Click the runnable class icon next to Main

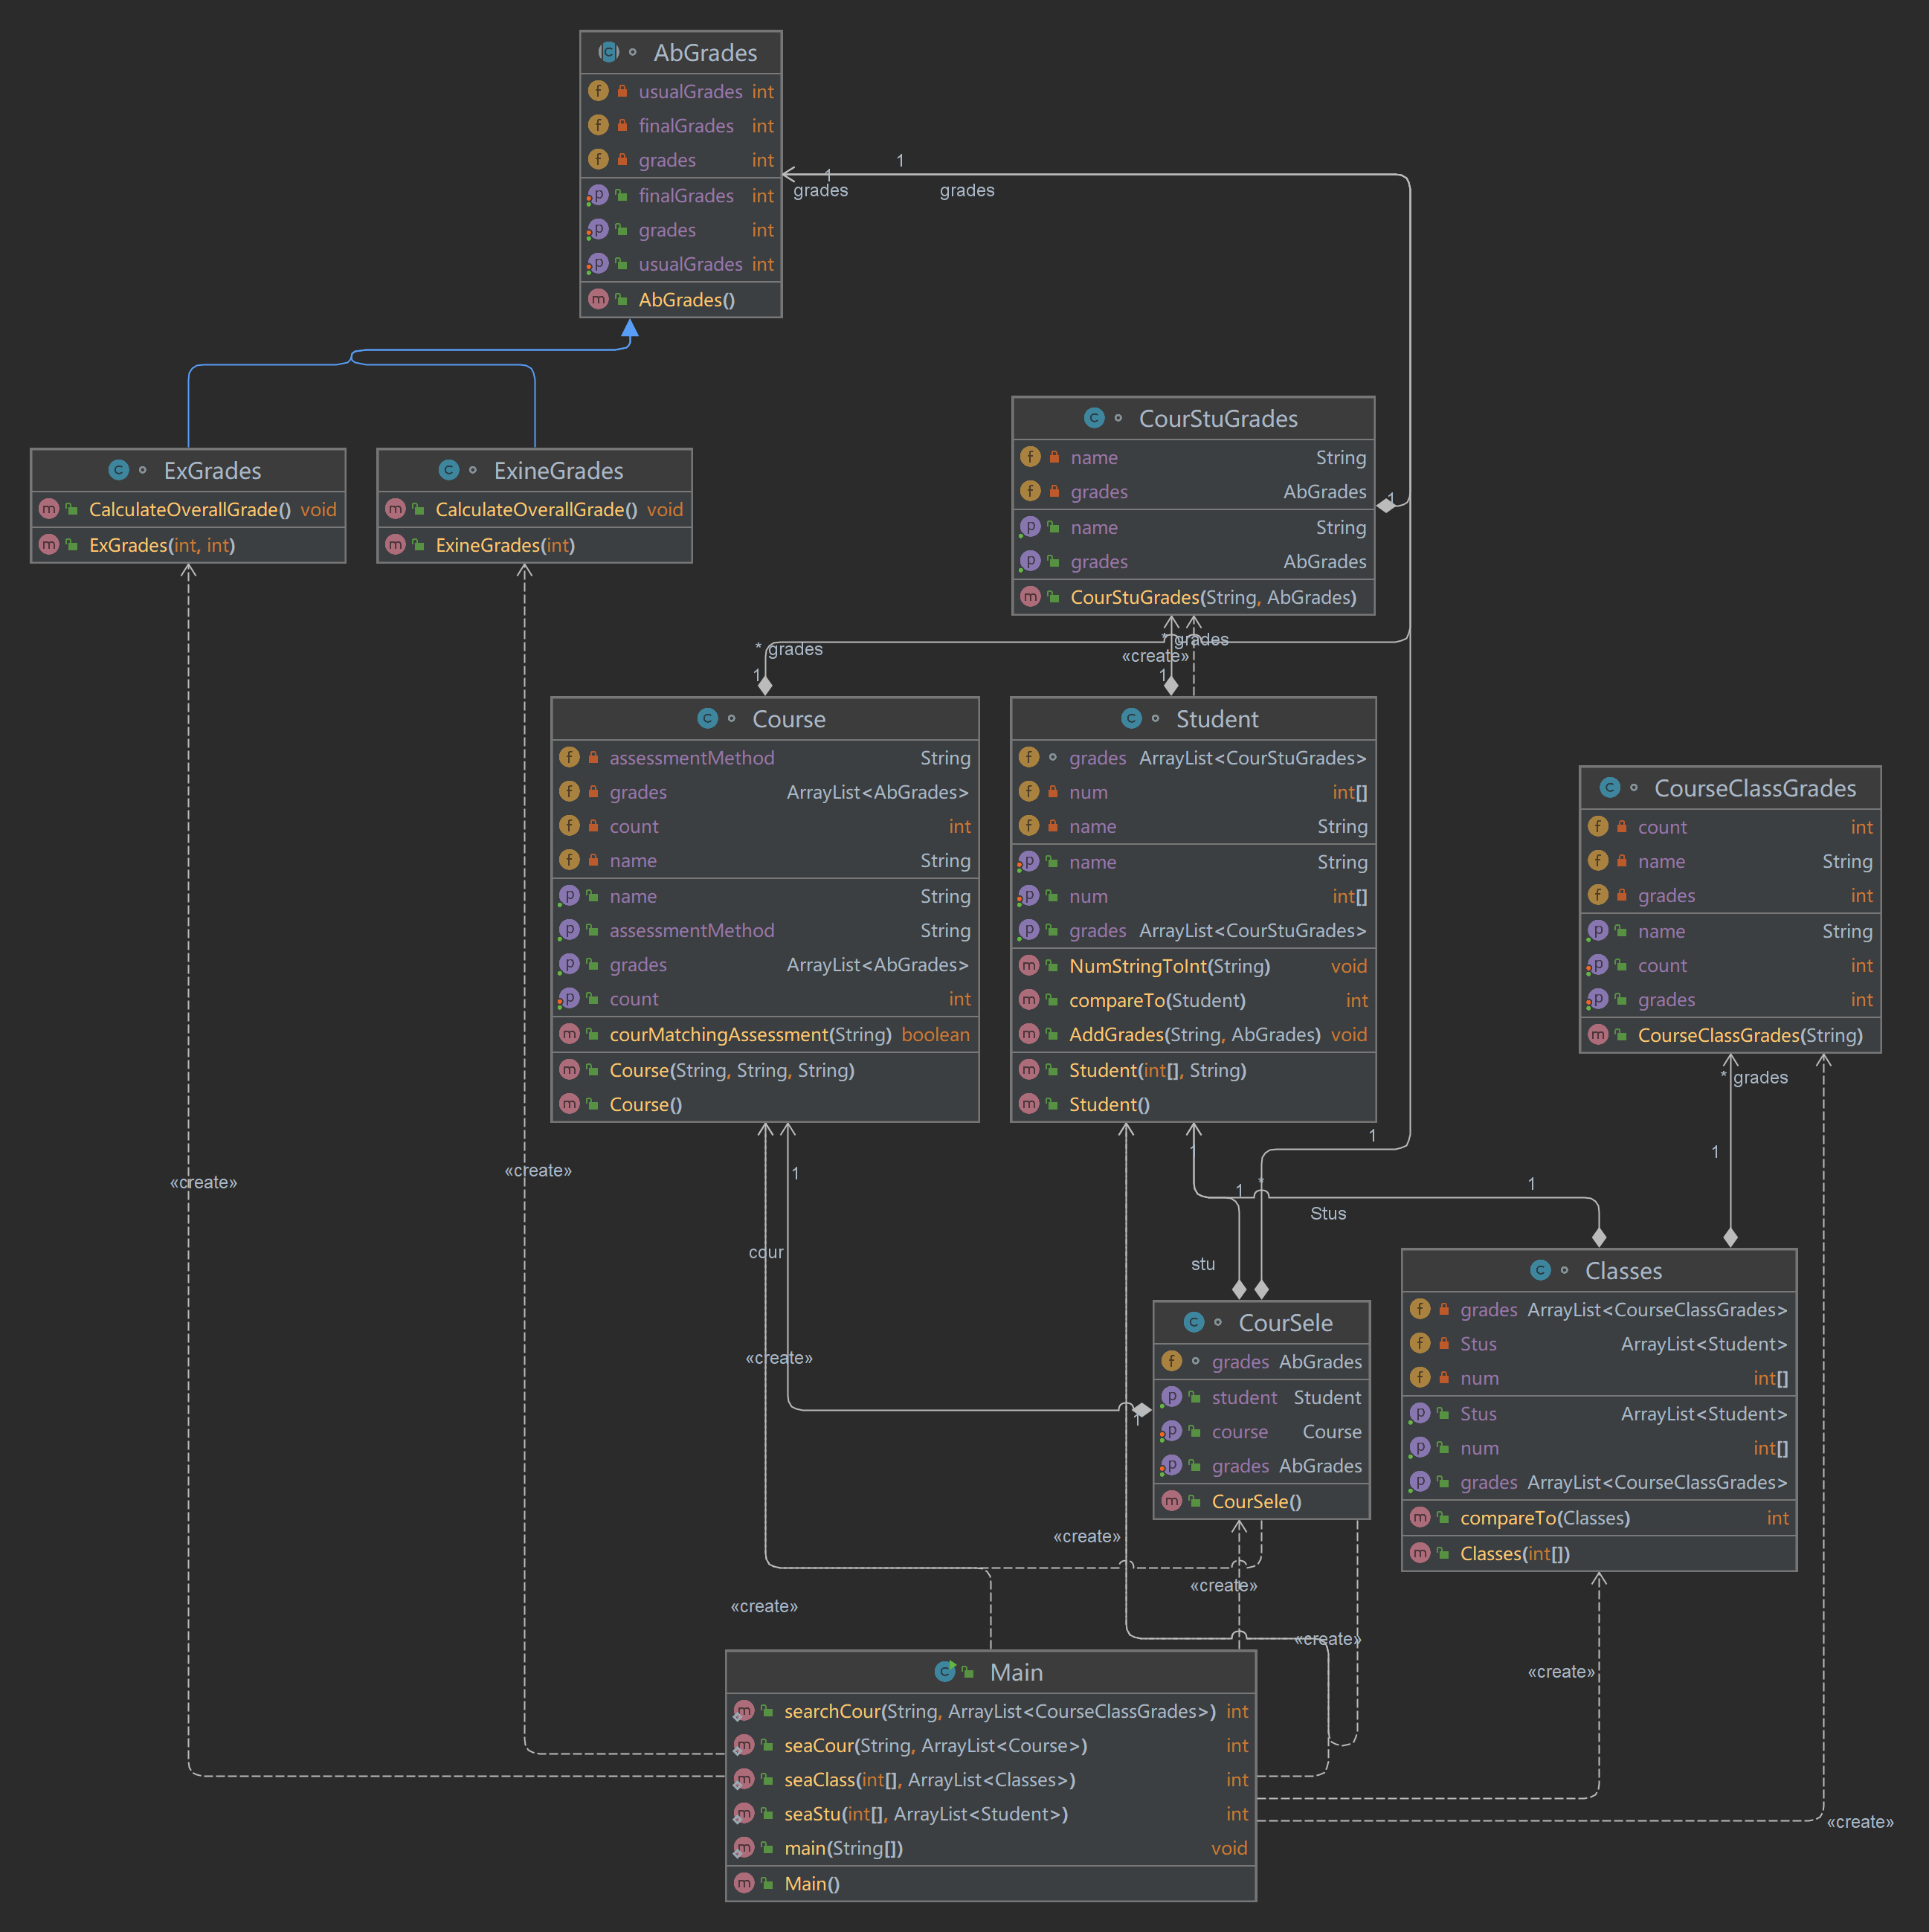[x=945, y=1671]
